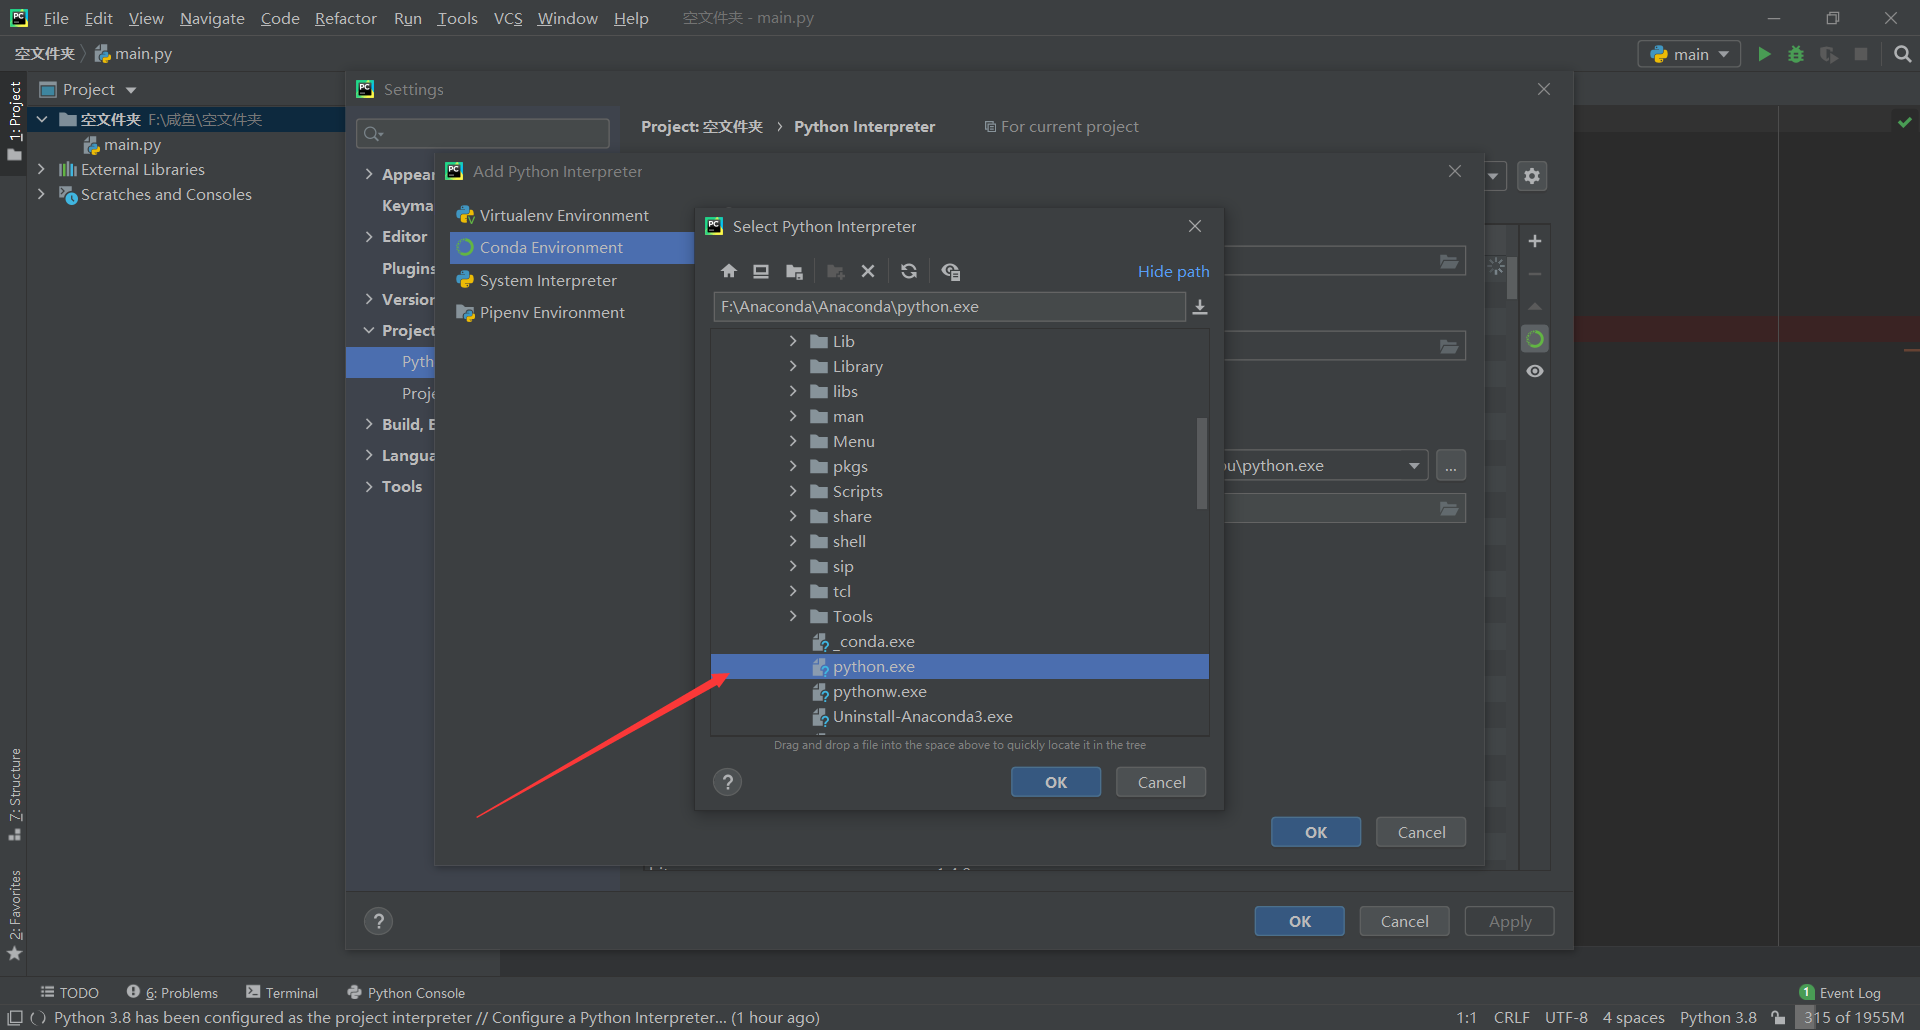
Task: Run the main configuration
Action: [x=1765, y=54]
